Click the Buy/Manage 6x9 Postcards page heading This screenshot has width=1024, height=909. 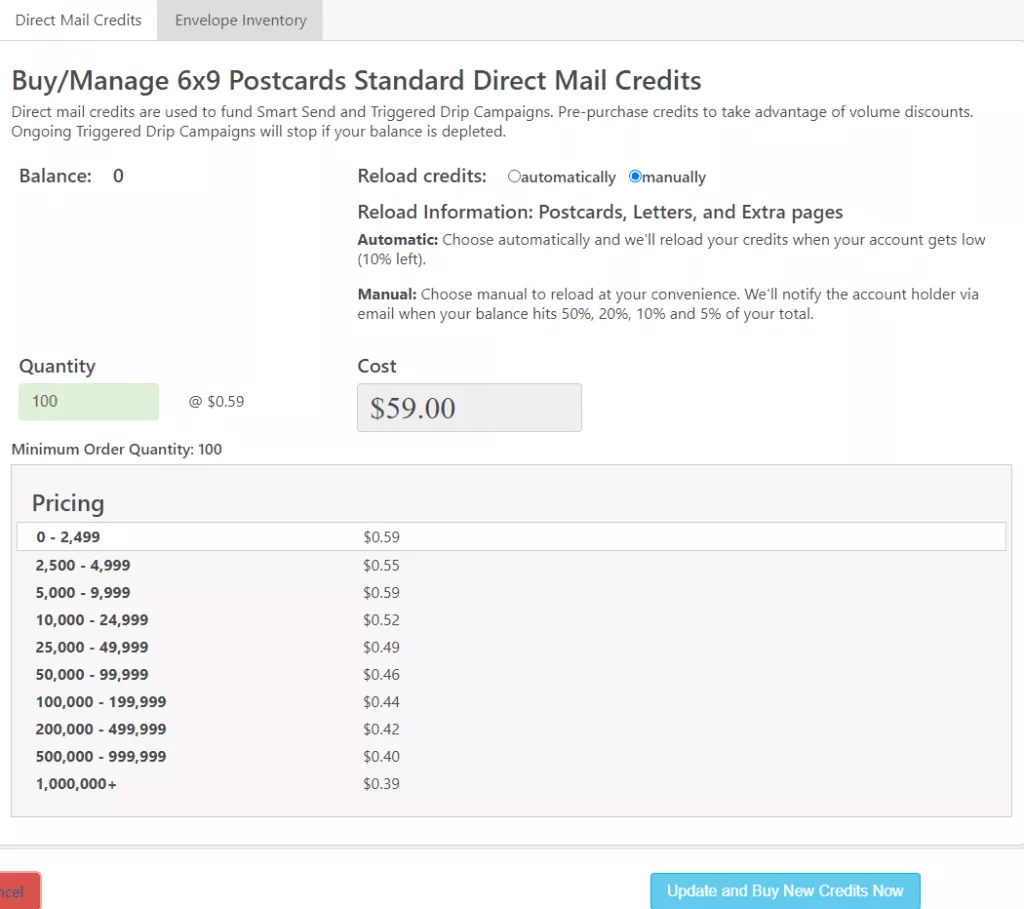pos(357,80)
